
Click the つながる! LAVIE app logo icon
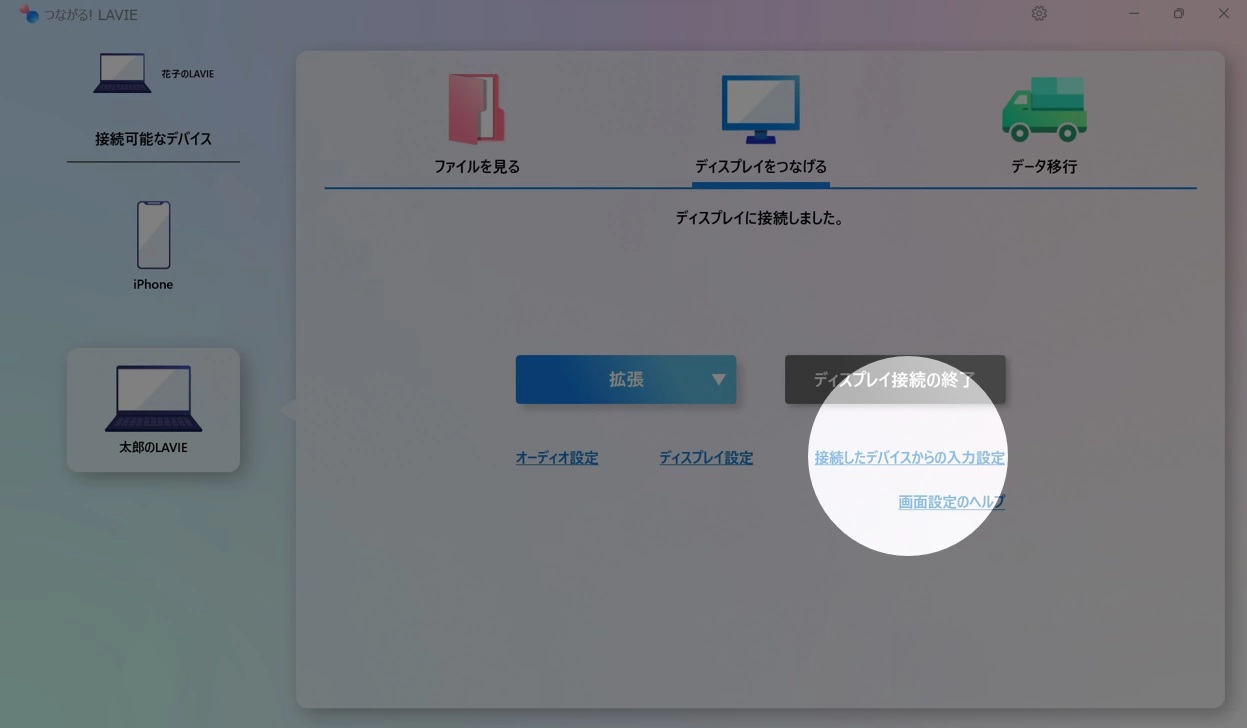coord(29,14)
